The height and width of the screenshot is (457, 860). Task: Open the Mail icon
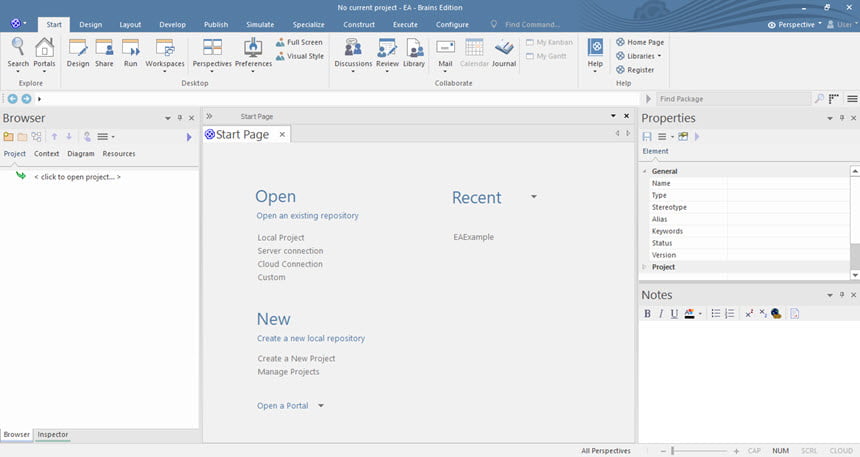pyautogui.click(x=445, y=53)
